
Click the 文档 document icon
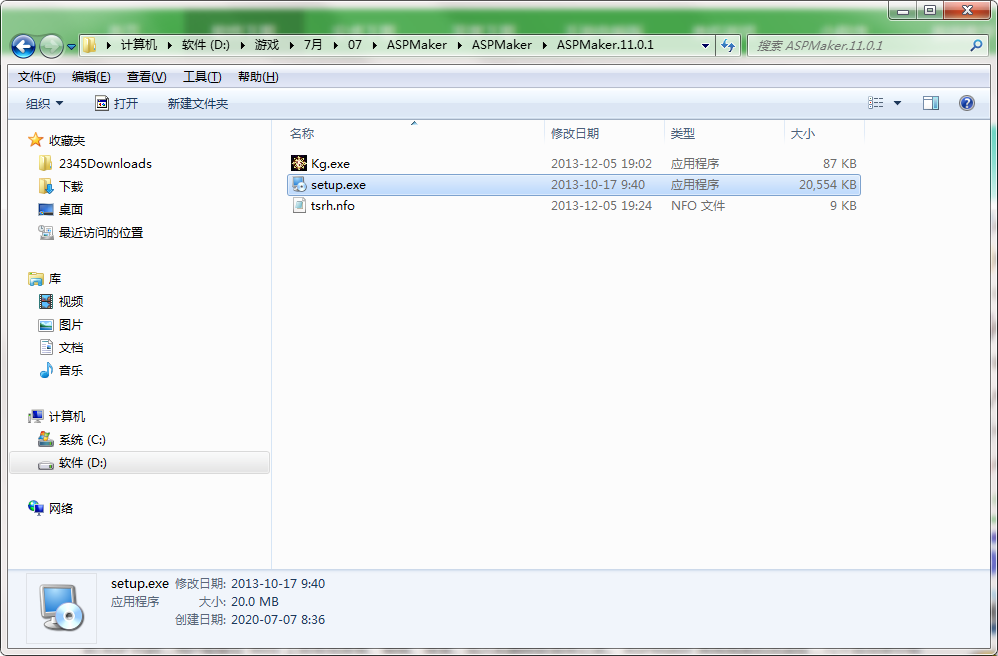click(46, 347)
